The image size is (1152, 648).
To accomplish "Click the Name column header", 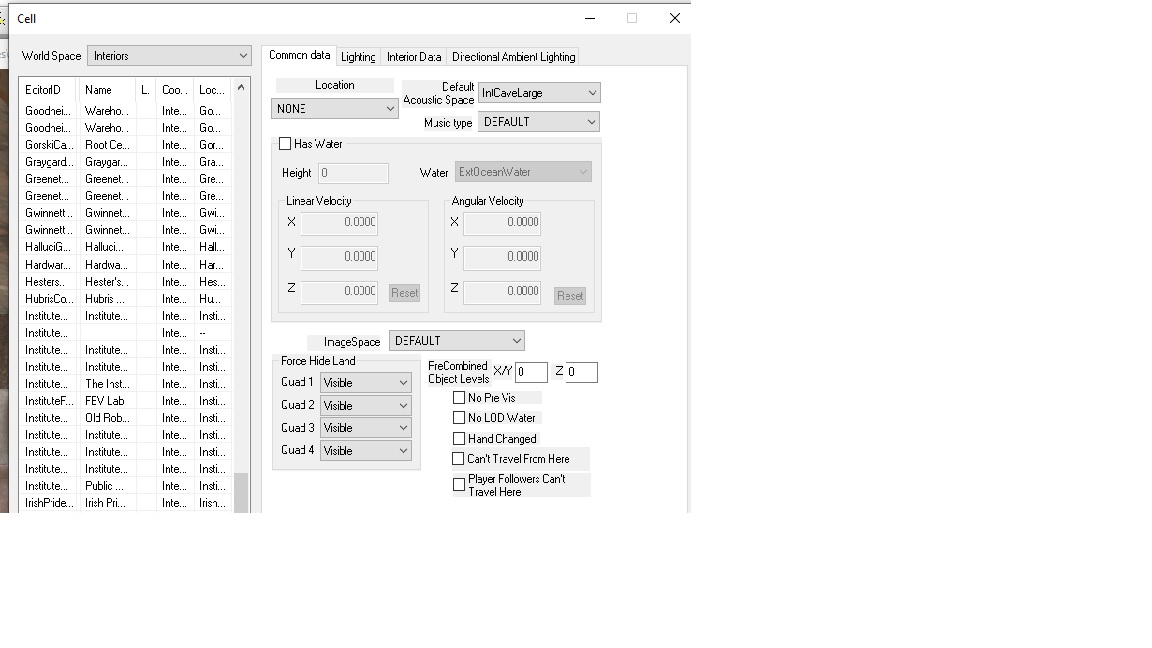I will point(106,90).
